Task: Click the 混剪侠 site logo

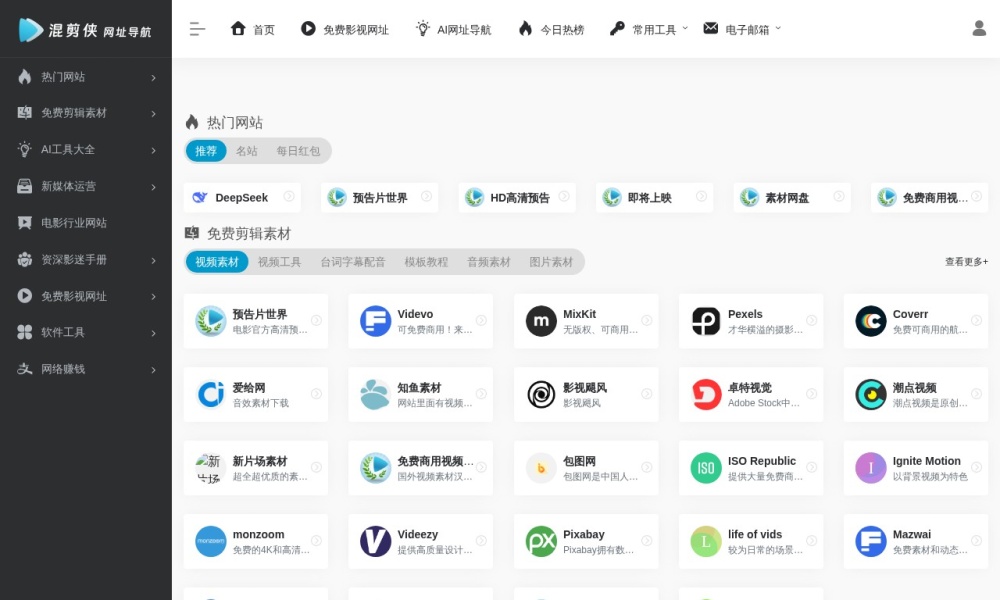Action: (85, 30)
